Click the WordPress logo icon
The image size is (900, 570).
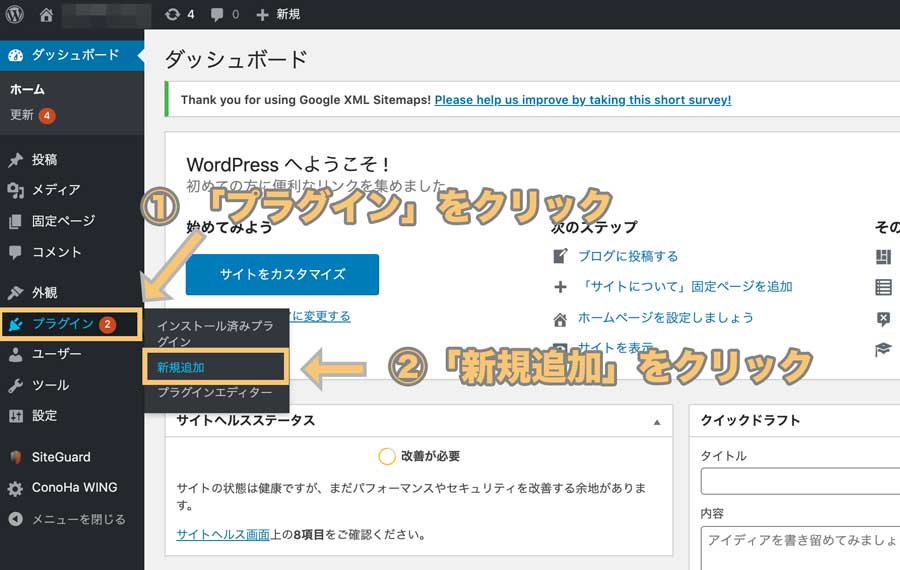click(x=14, y=14)
